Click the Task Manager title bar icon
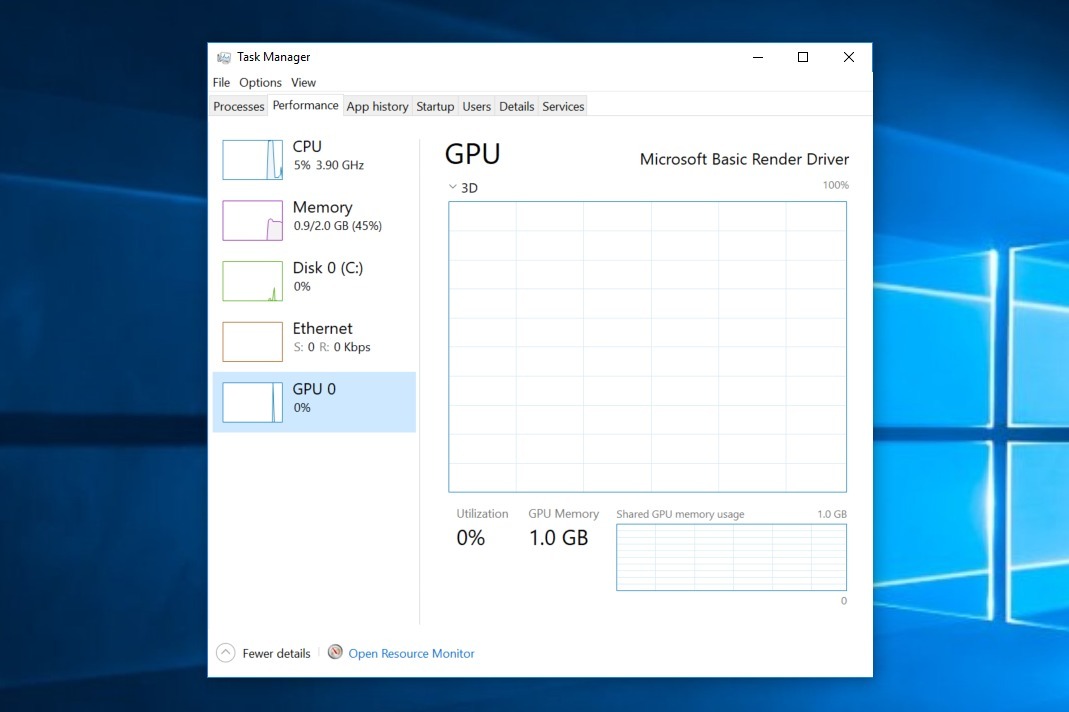This screenshot has width=1069, height=712. (224, 58)
